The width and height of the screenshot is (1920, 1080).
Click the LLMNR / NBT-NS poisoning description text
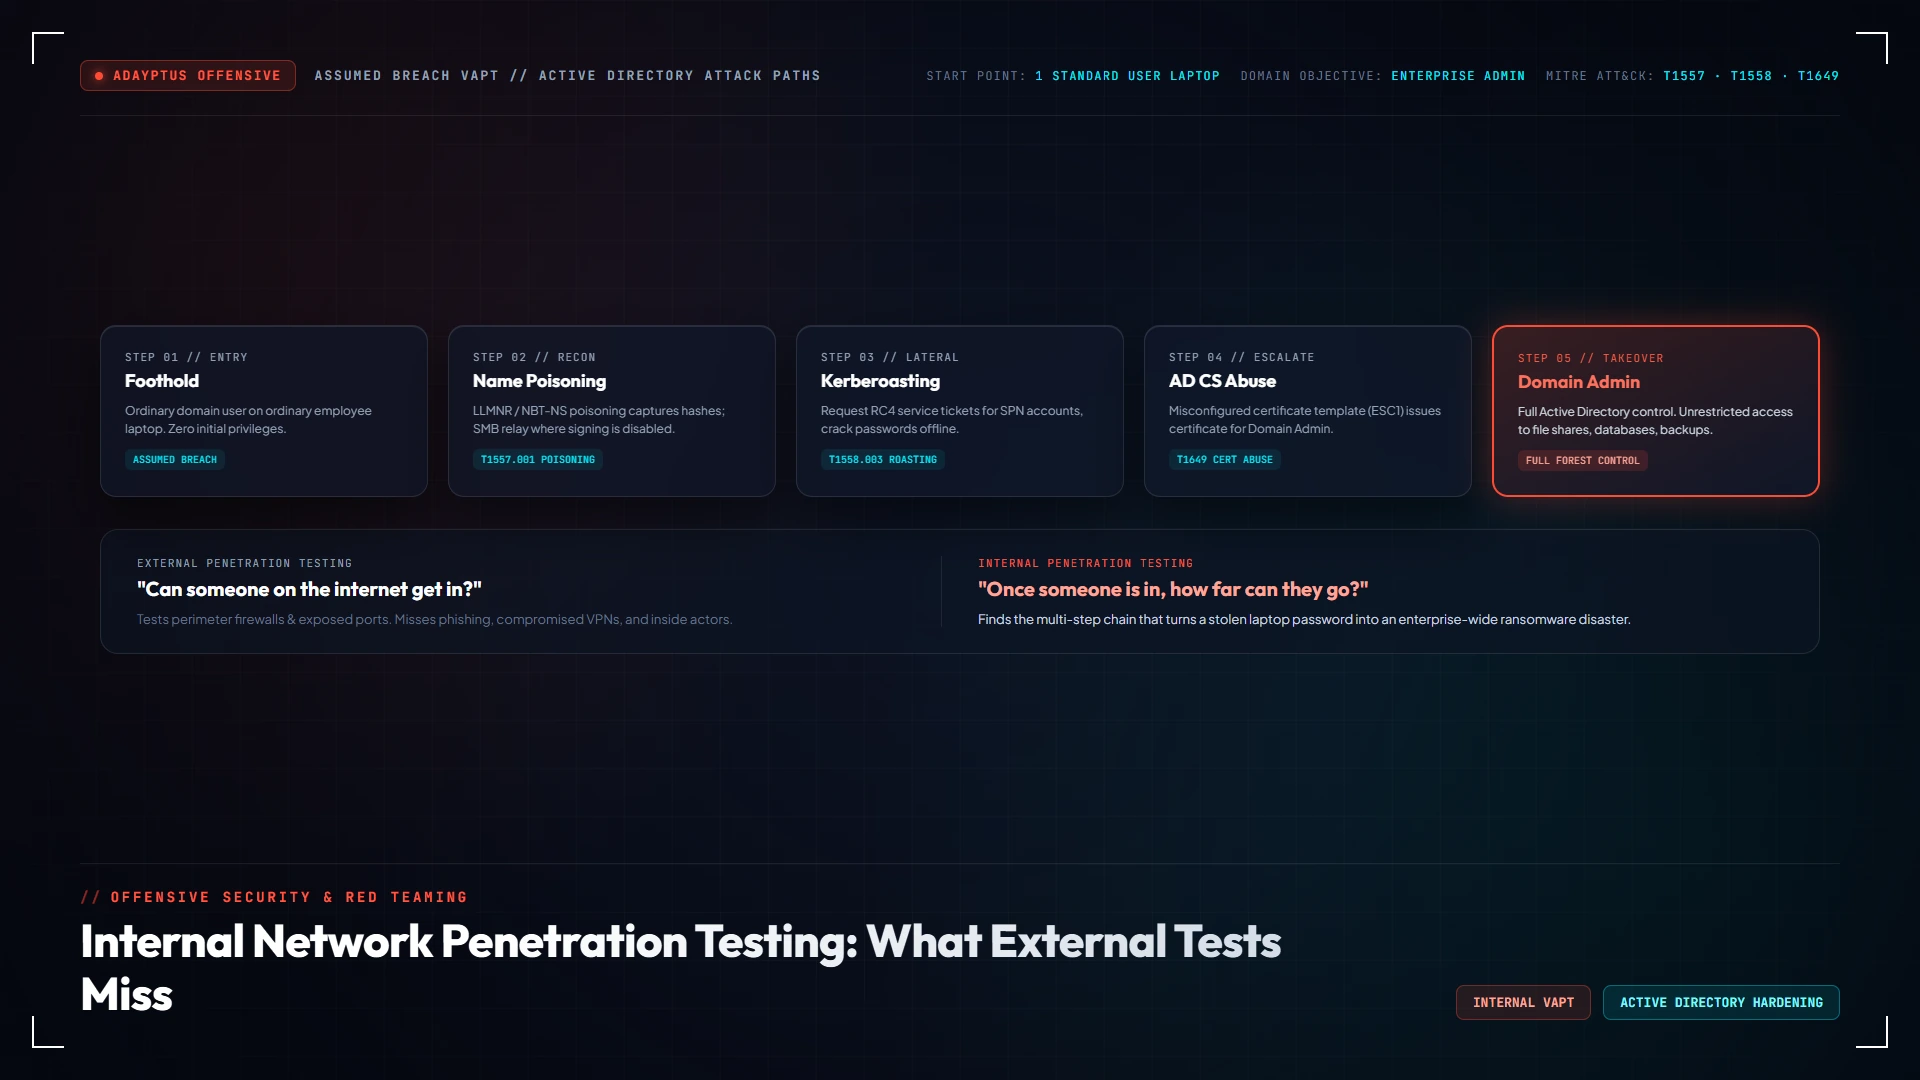pyautogui.click(x=599, y=420)
